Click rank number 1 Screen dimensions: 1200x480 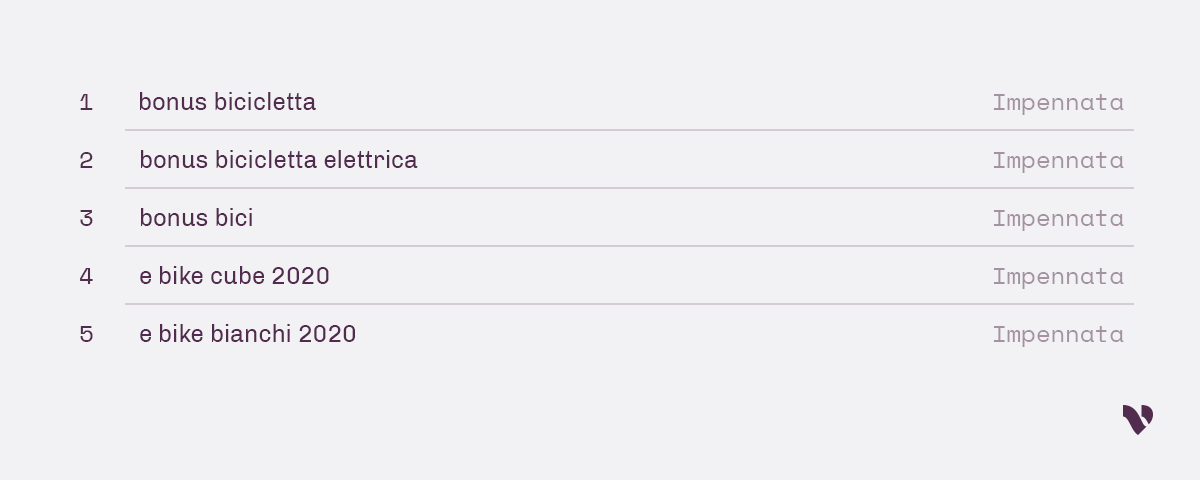pos(86,102)
